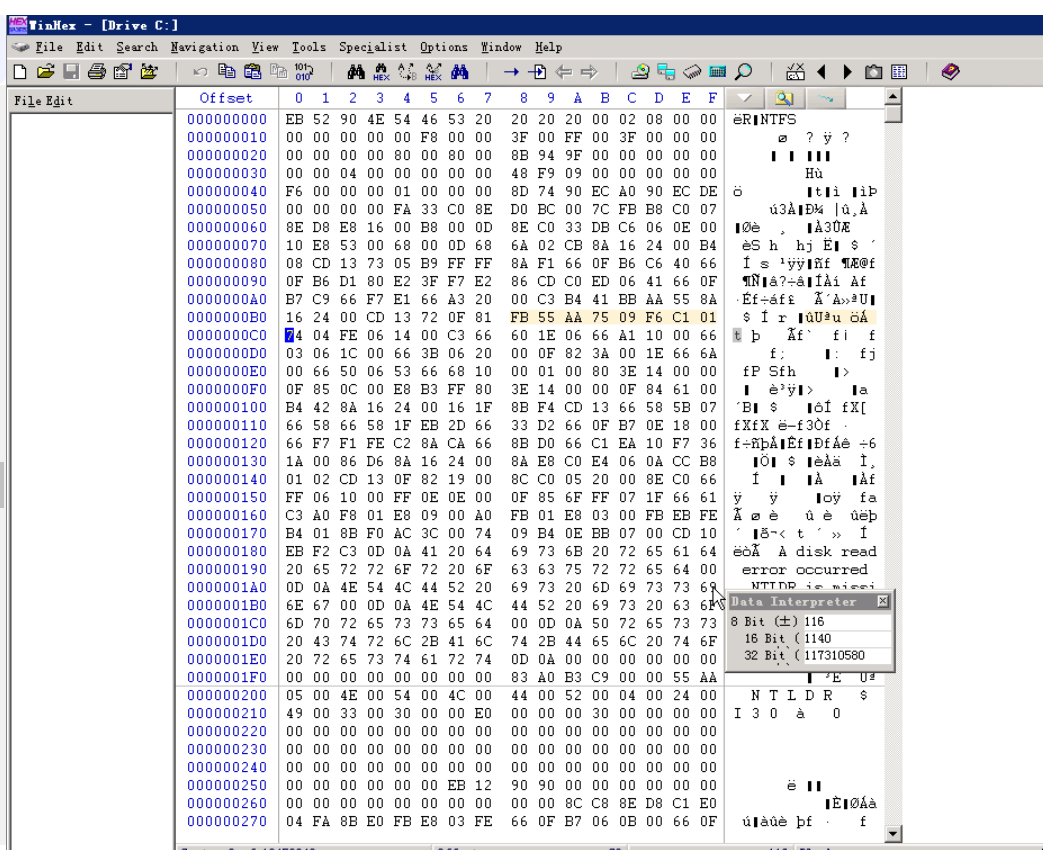Click the Open Folder icon with arrow

click(x=149, y=72)
